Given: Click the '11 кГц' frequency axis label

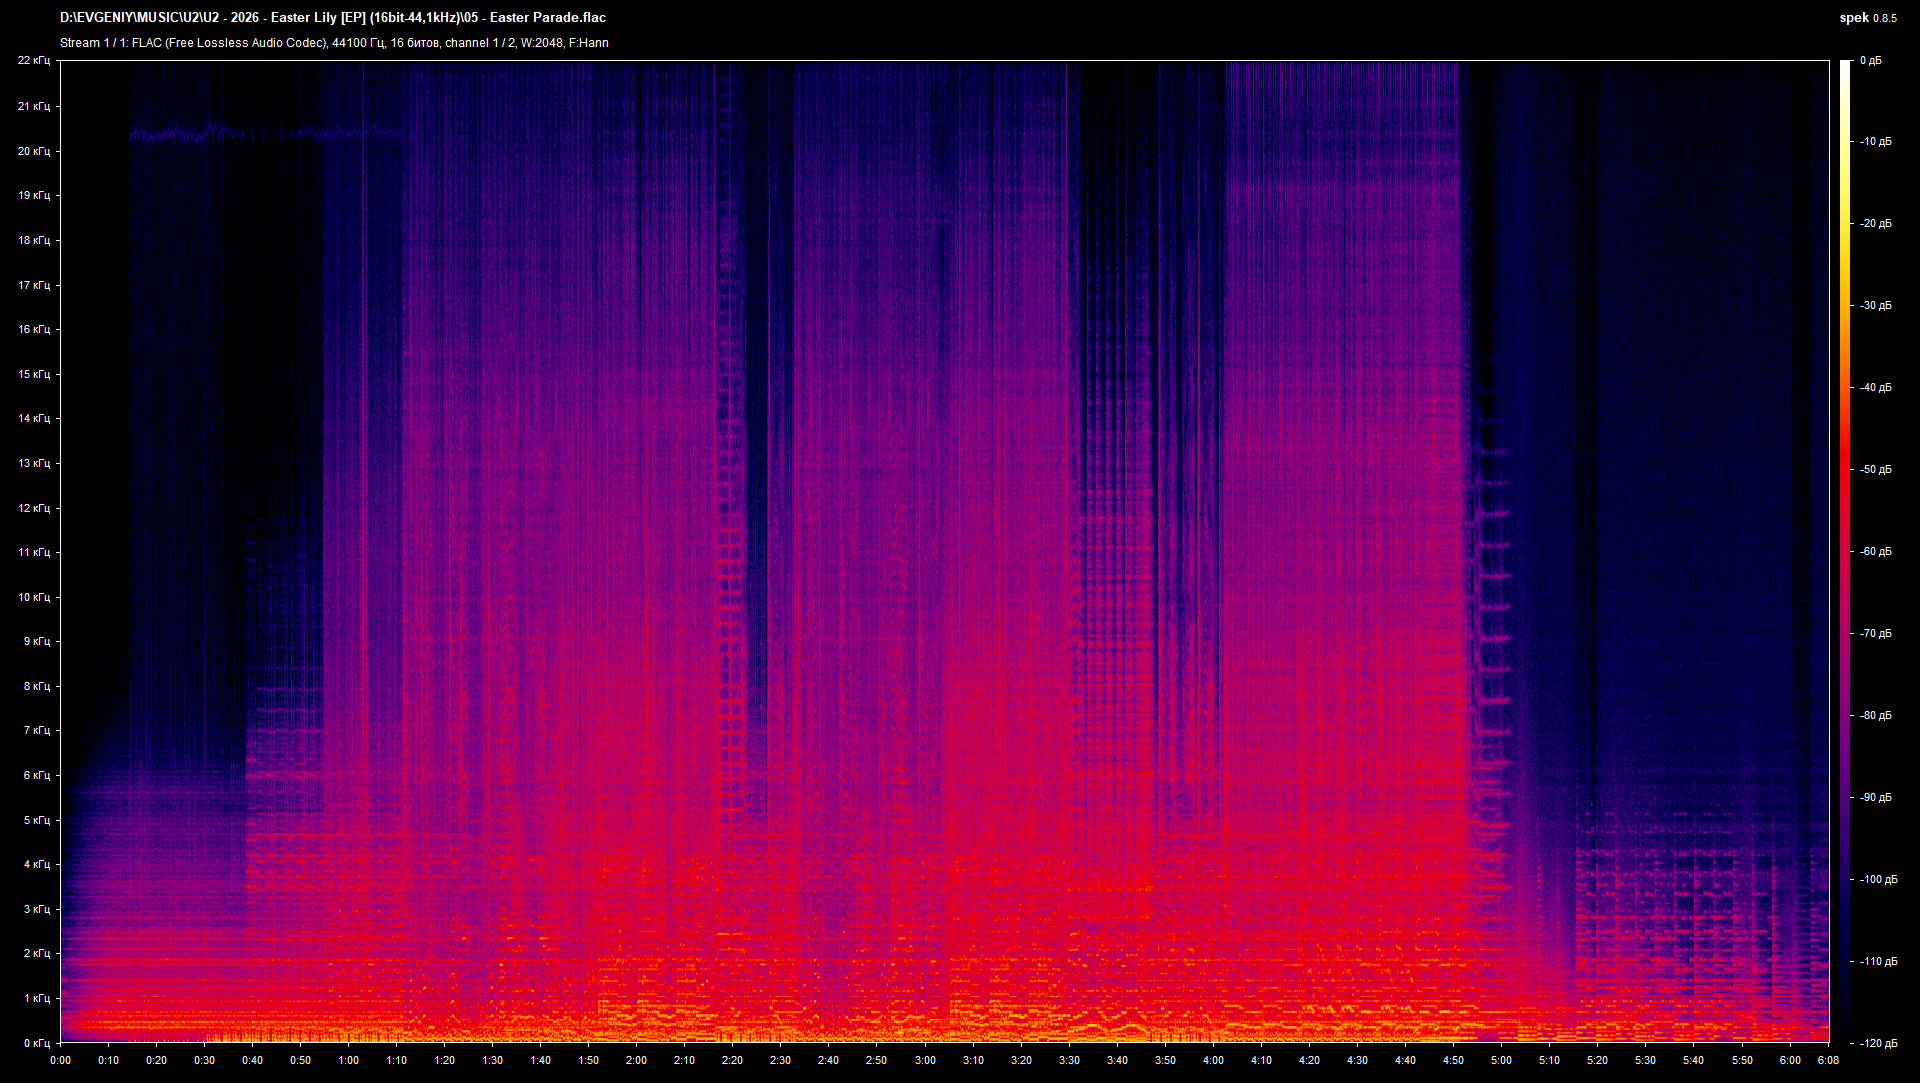Looking at the screenshot, I should click(x=34, y=552).
